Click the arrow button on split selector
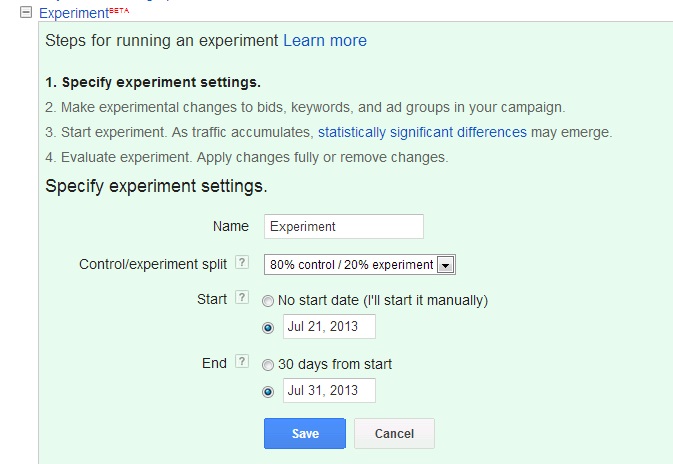Image resolution: width=673 pixels, height=464 pixels. (x=446, y=265)
